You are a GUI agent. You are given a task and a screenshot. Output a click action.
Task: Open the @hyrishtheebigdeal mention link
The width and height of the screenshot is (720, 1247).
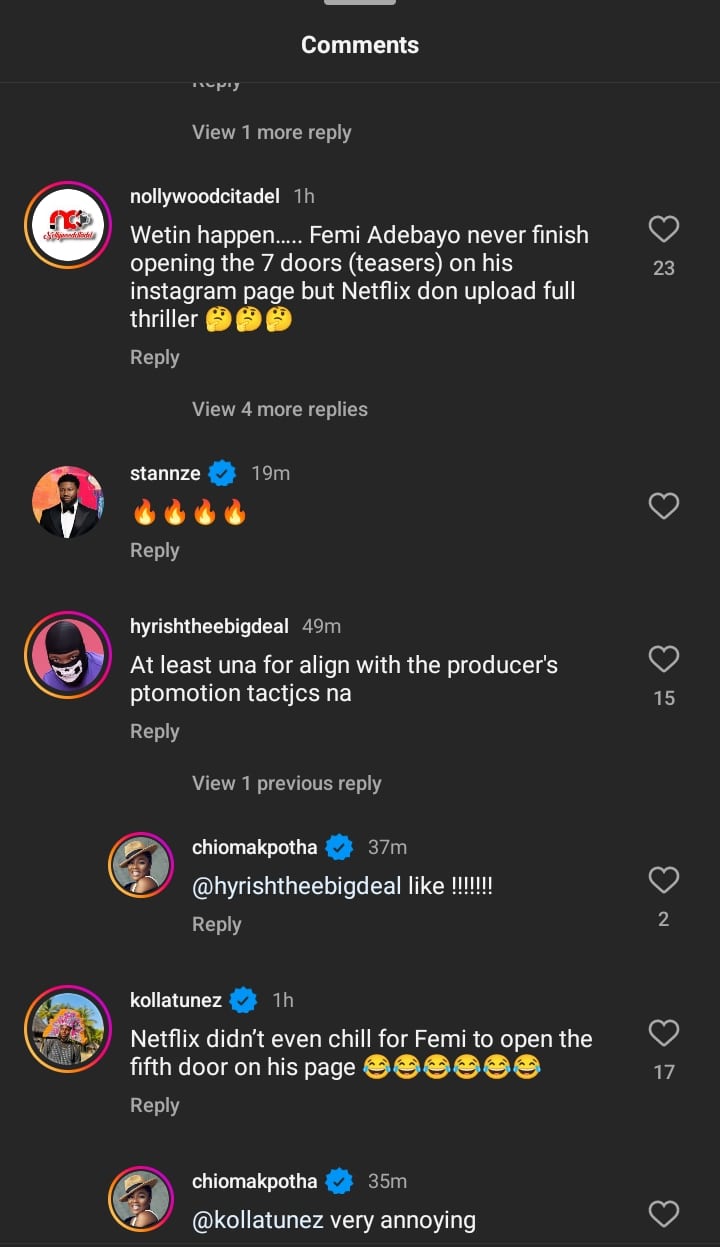pyautogui.click(x=297, y=886)
